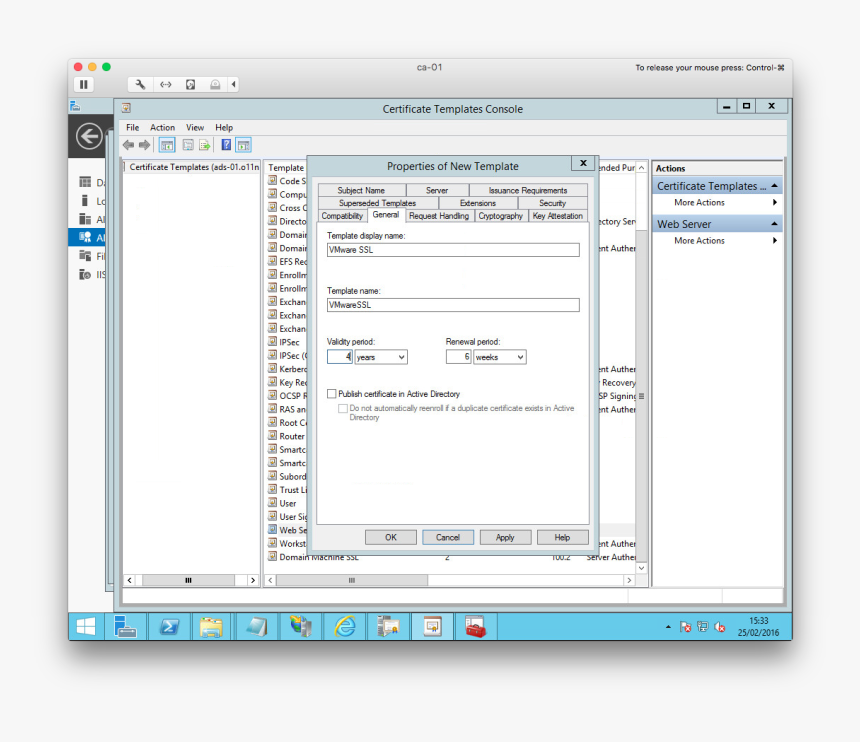The width and height of the screenshot is (860, 742).
Task: Collapse Web Server actions section
Action: pos(774,224)
